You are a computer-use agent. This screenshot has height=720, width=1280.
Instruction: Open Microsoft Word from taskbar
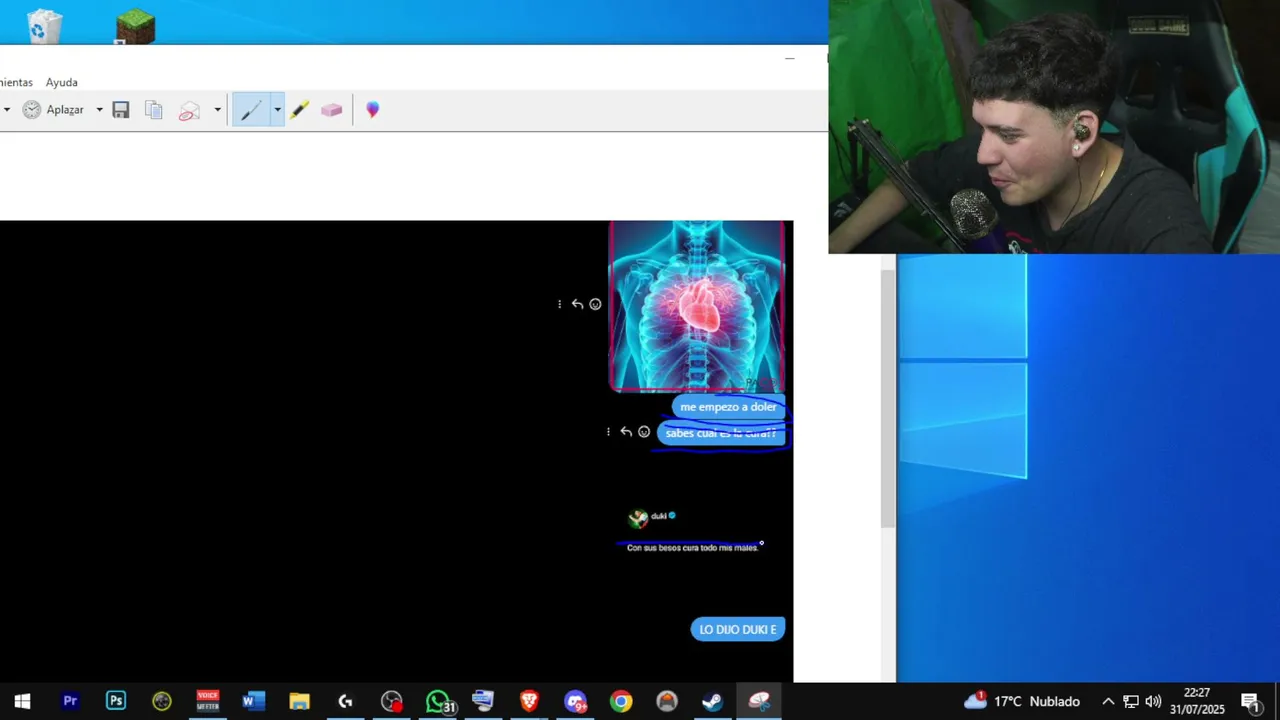click(253, 701)
